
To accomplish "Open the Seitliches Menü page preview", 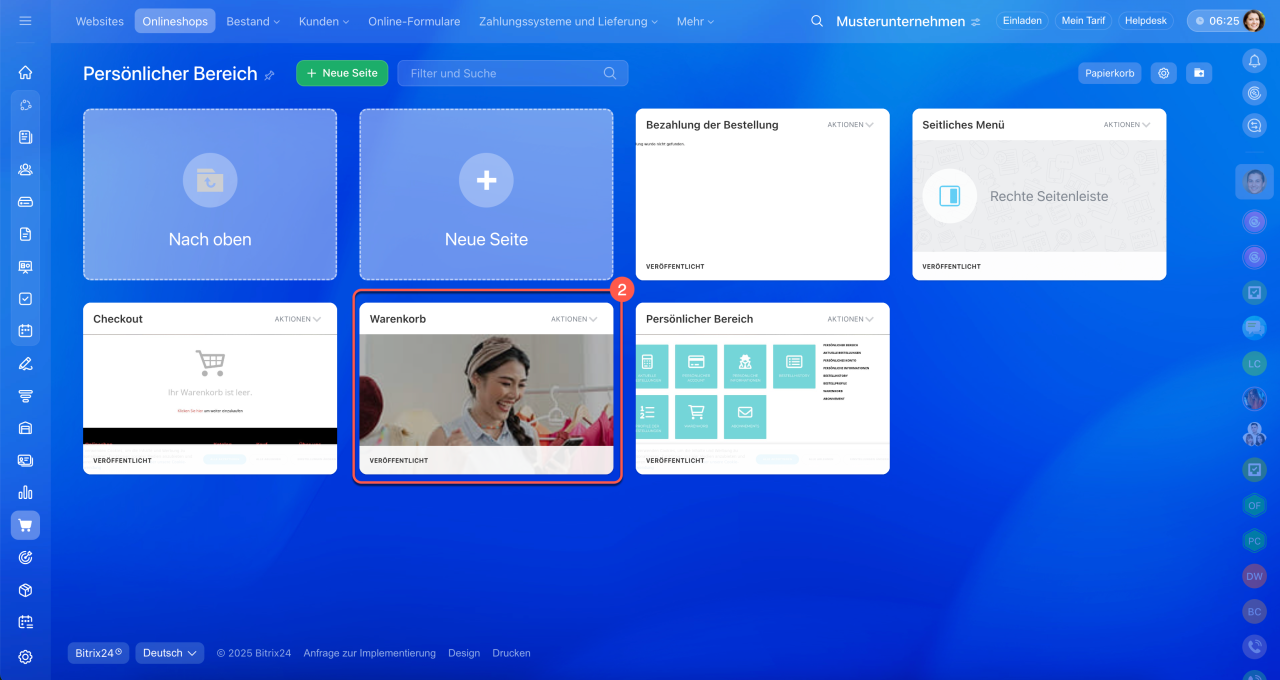I will tap(1039, 196).
